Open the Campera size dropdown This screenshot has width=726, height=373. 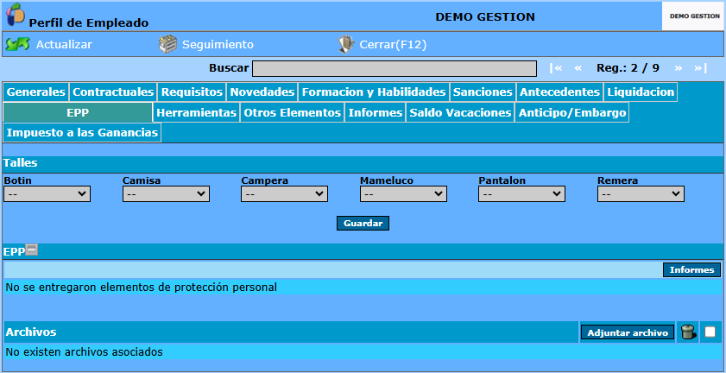pyautogui.click(x=284, y=194)
